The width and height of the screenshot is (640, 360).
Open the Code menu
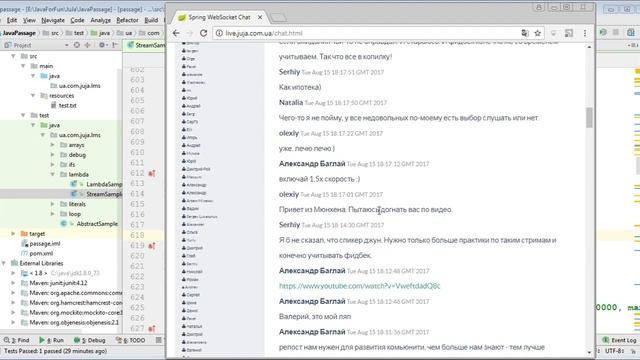pyautogui.click(x=77, y=20)
